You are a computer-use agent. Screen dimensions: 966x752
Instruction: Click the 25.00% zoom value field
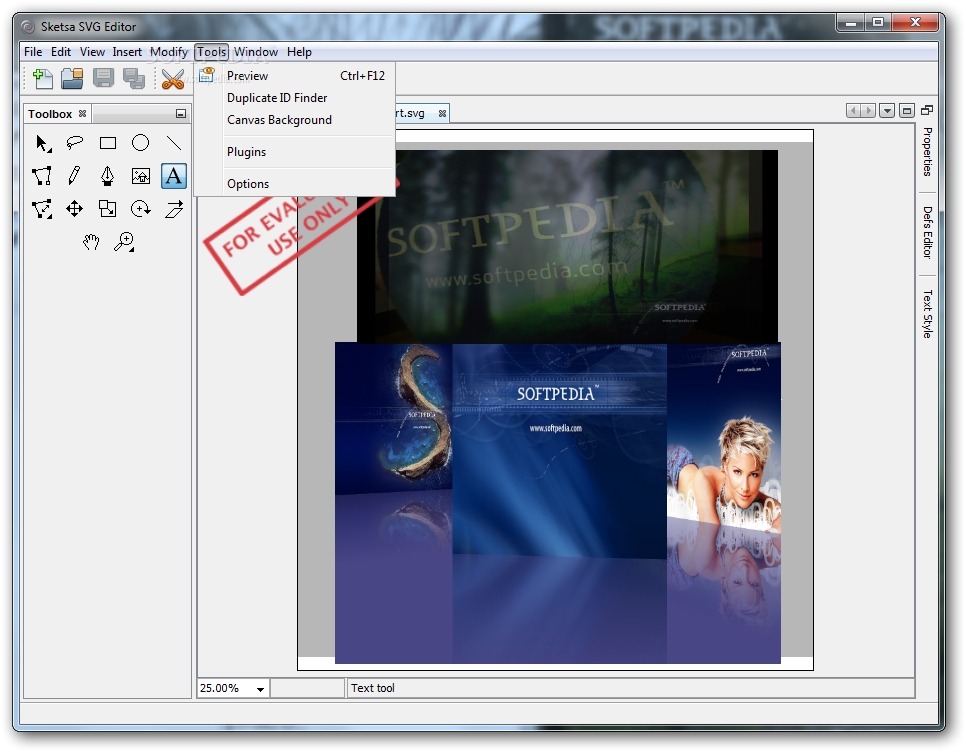[225, 689]
